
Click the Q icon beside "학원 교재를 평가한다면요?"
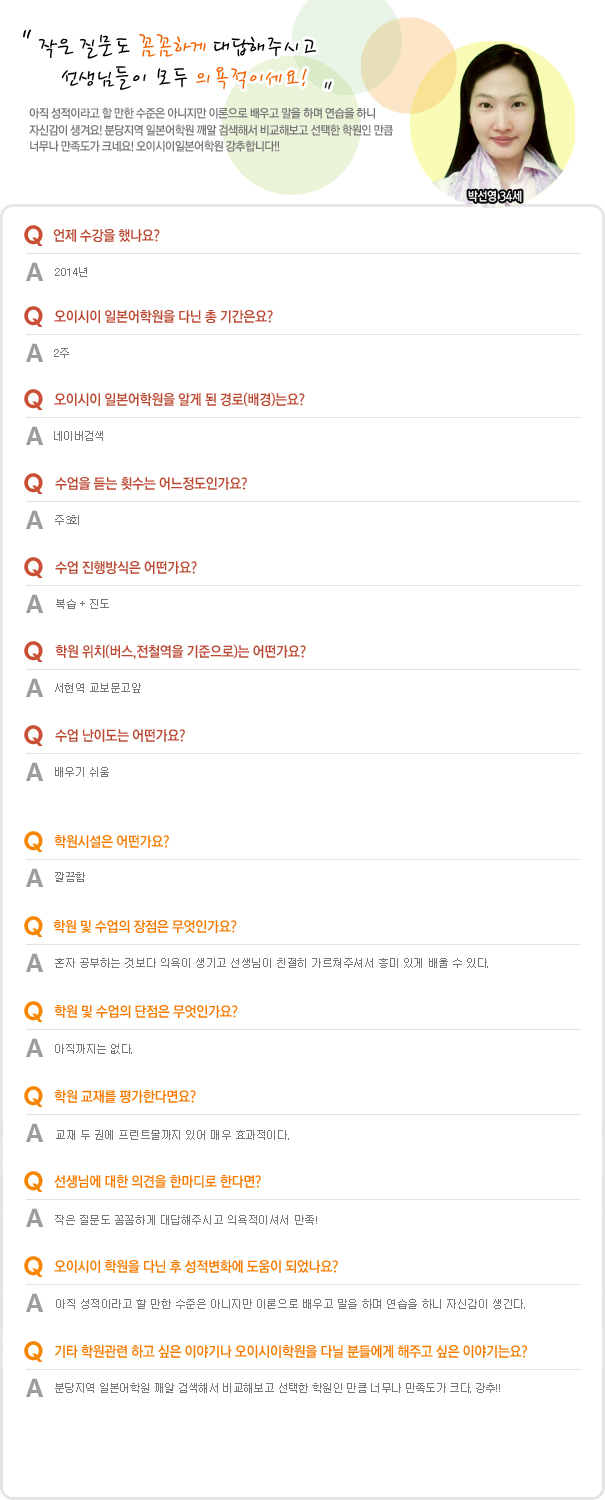pyautogui.click(x=33, y=1095)
